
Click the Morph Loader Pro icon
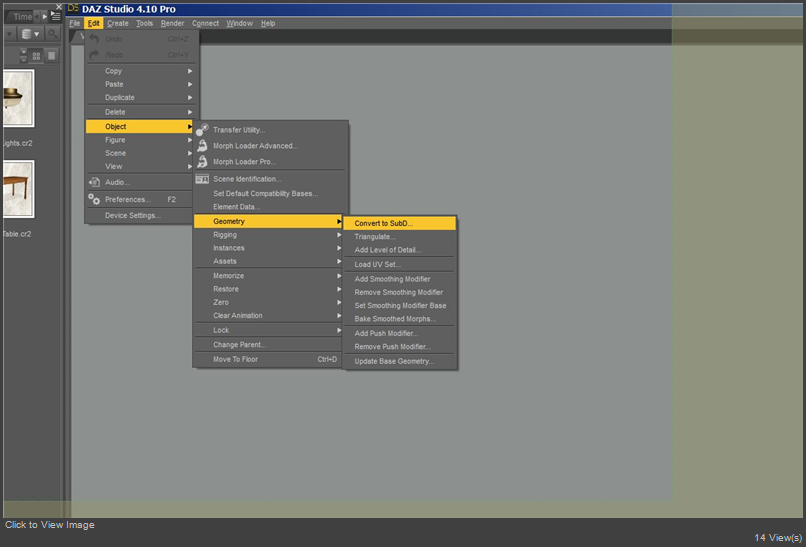tap(203, 161)
